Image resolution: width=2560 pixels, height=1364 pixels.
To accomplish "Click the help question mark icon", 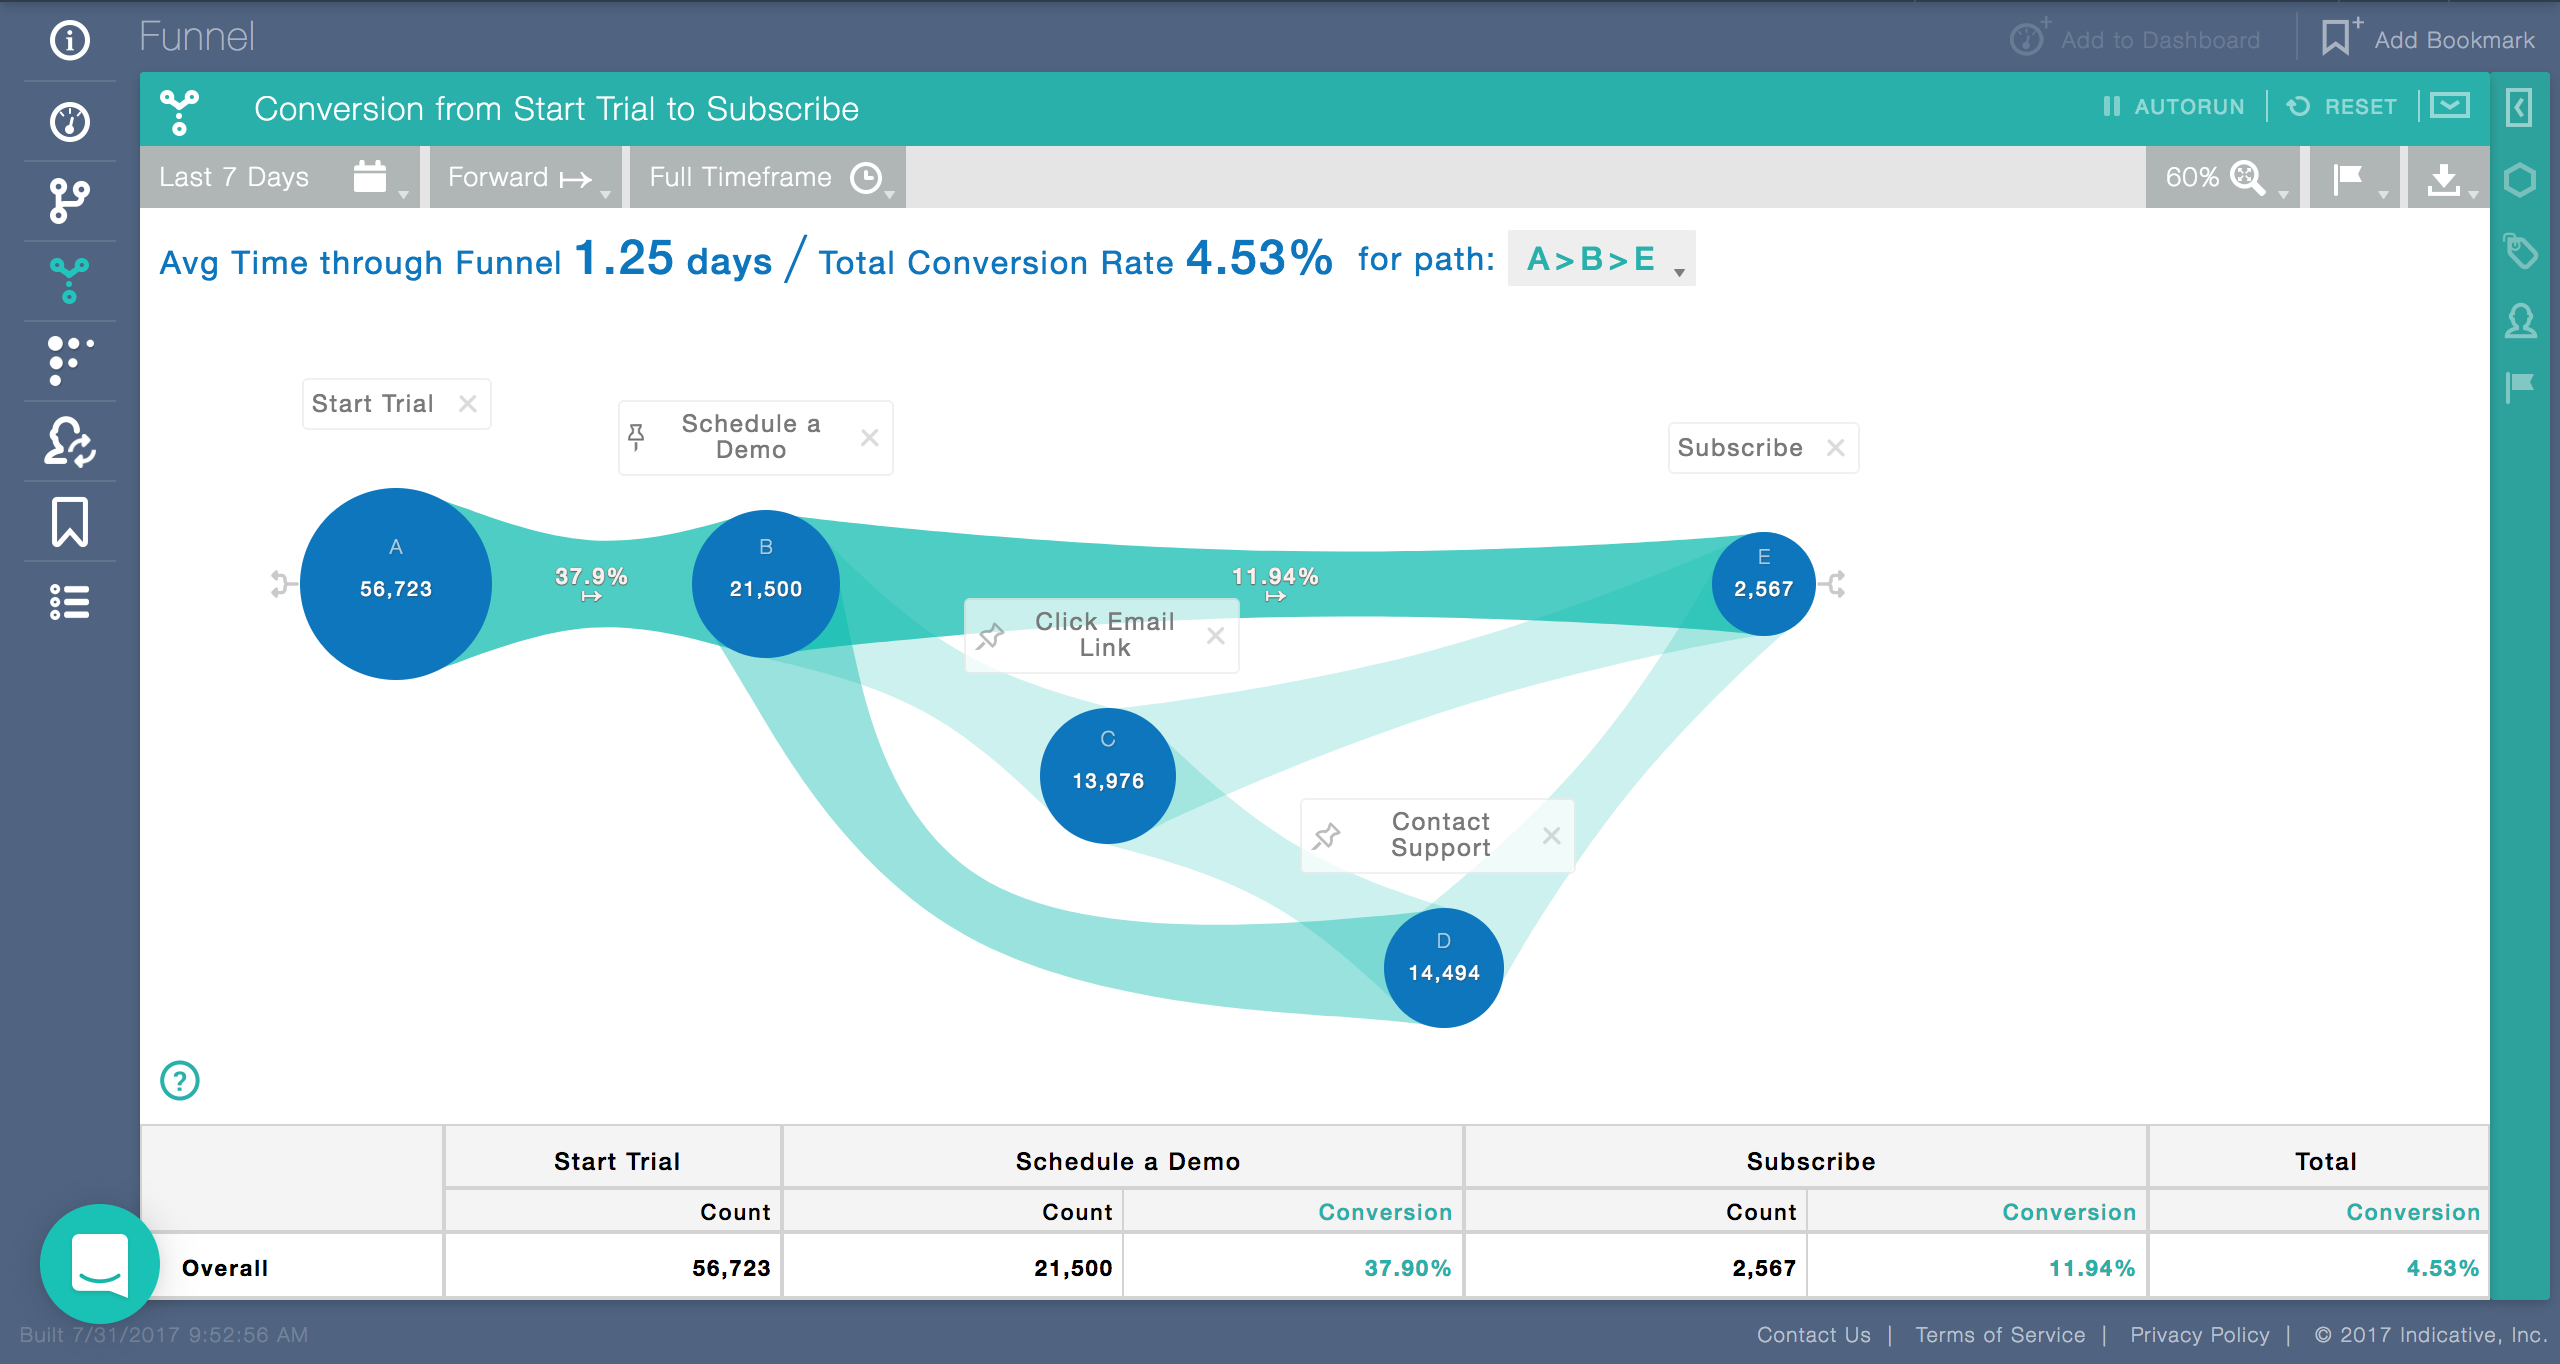I will pos(180,1081).
